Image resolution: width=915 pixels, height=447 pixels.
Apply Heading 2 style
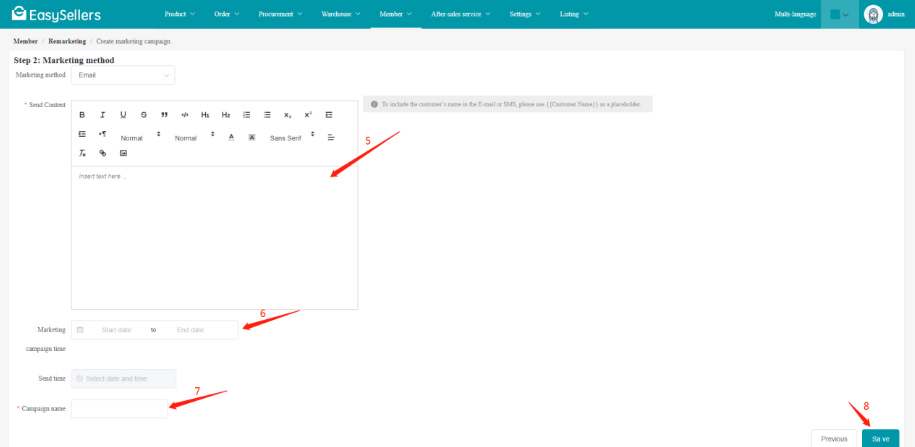226,115
